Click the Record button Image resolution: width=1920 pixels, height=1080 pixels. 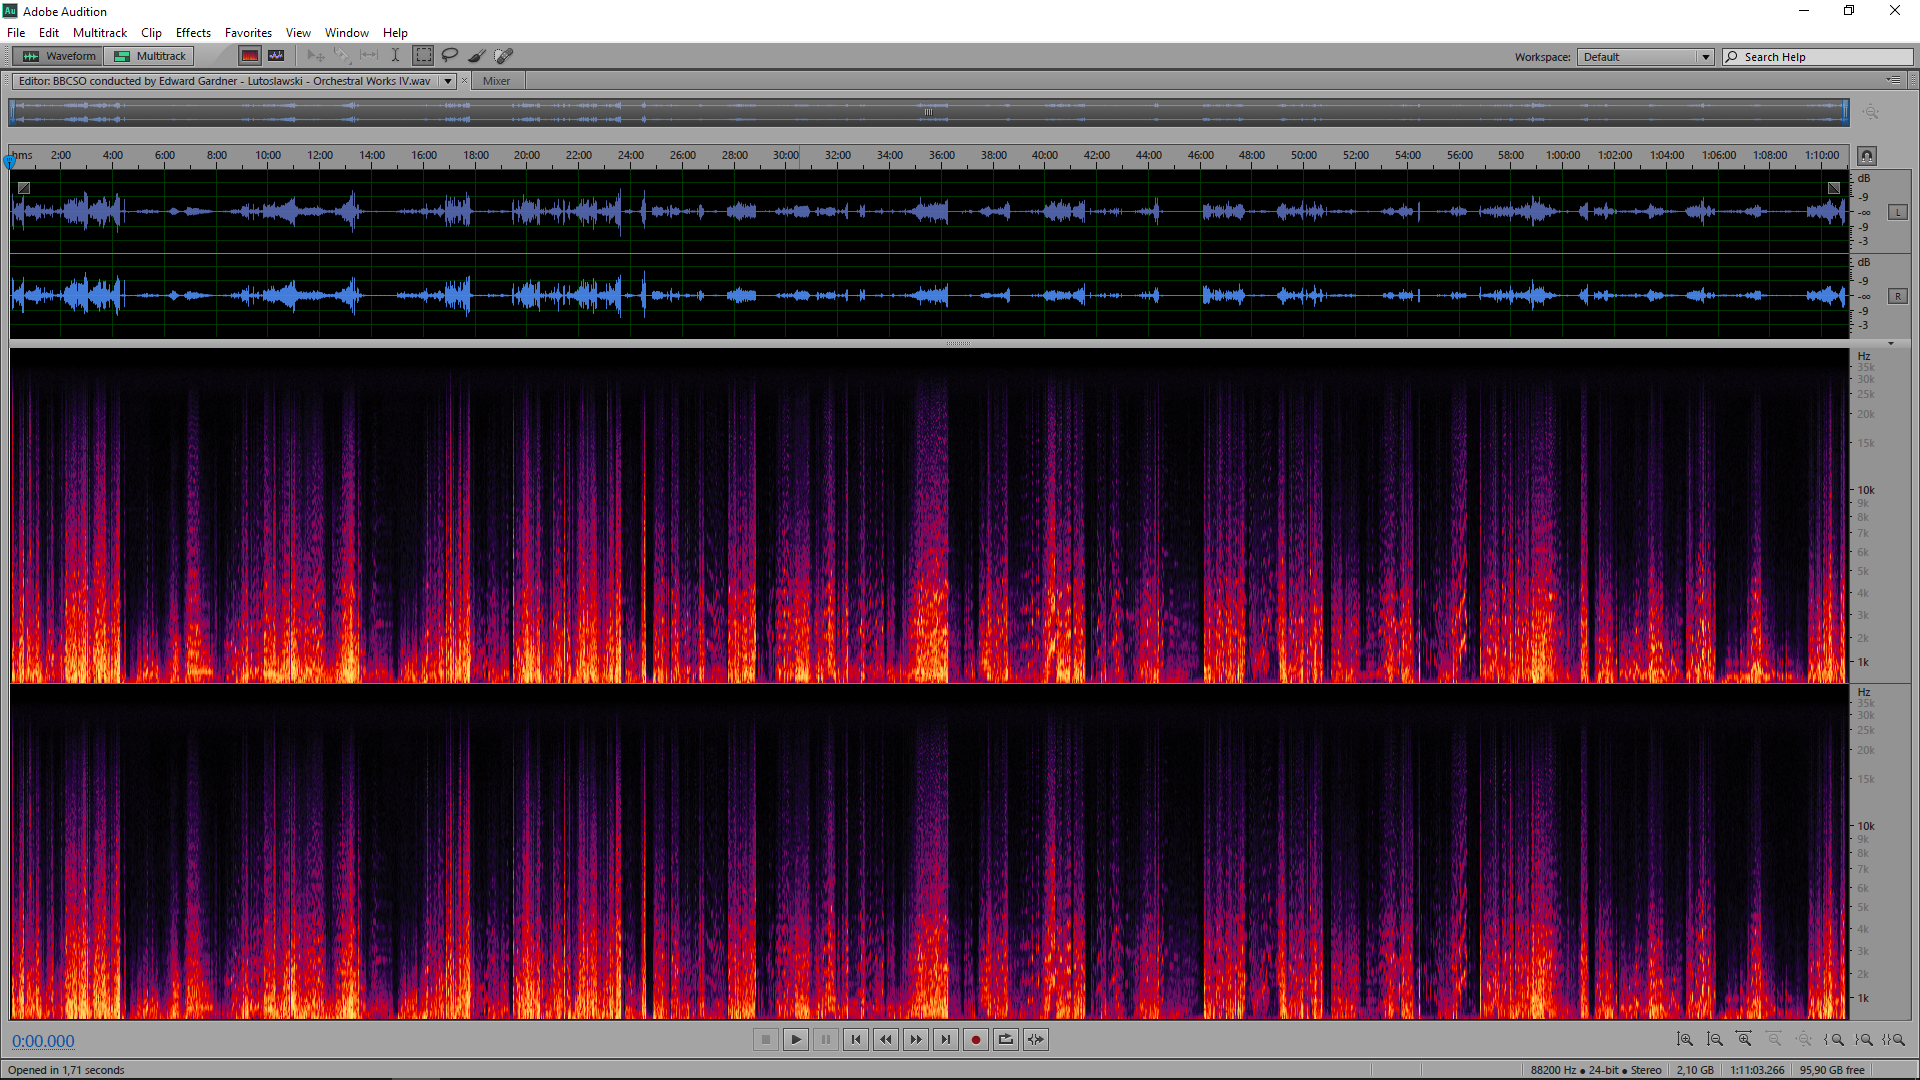pyautogui.click(x=976, y=1040)
